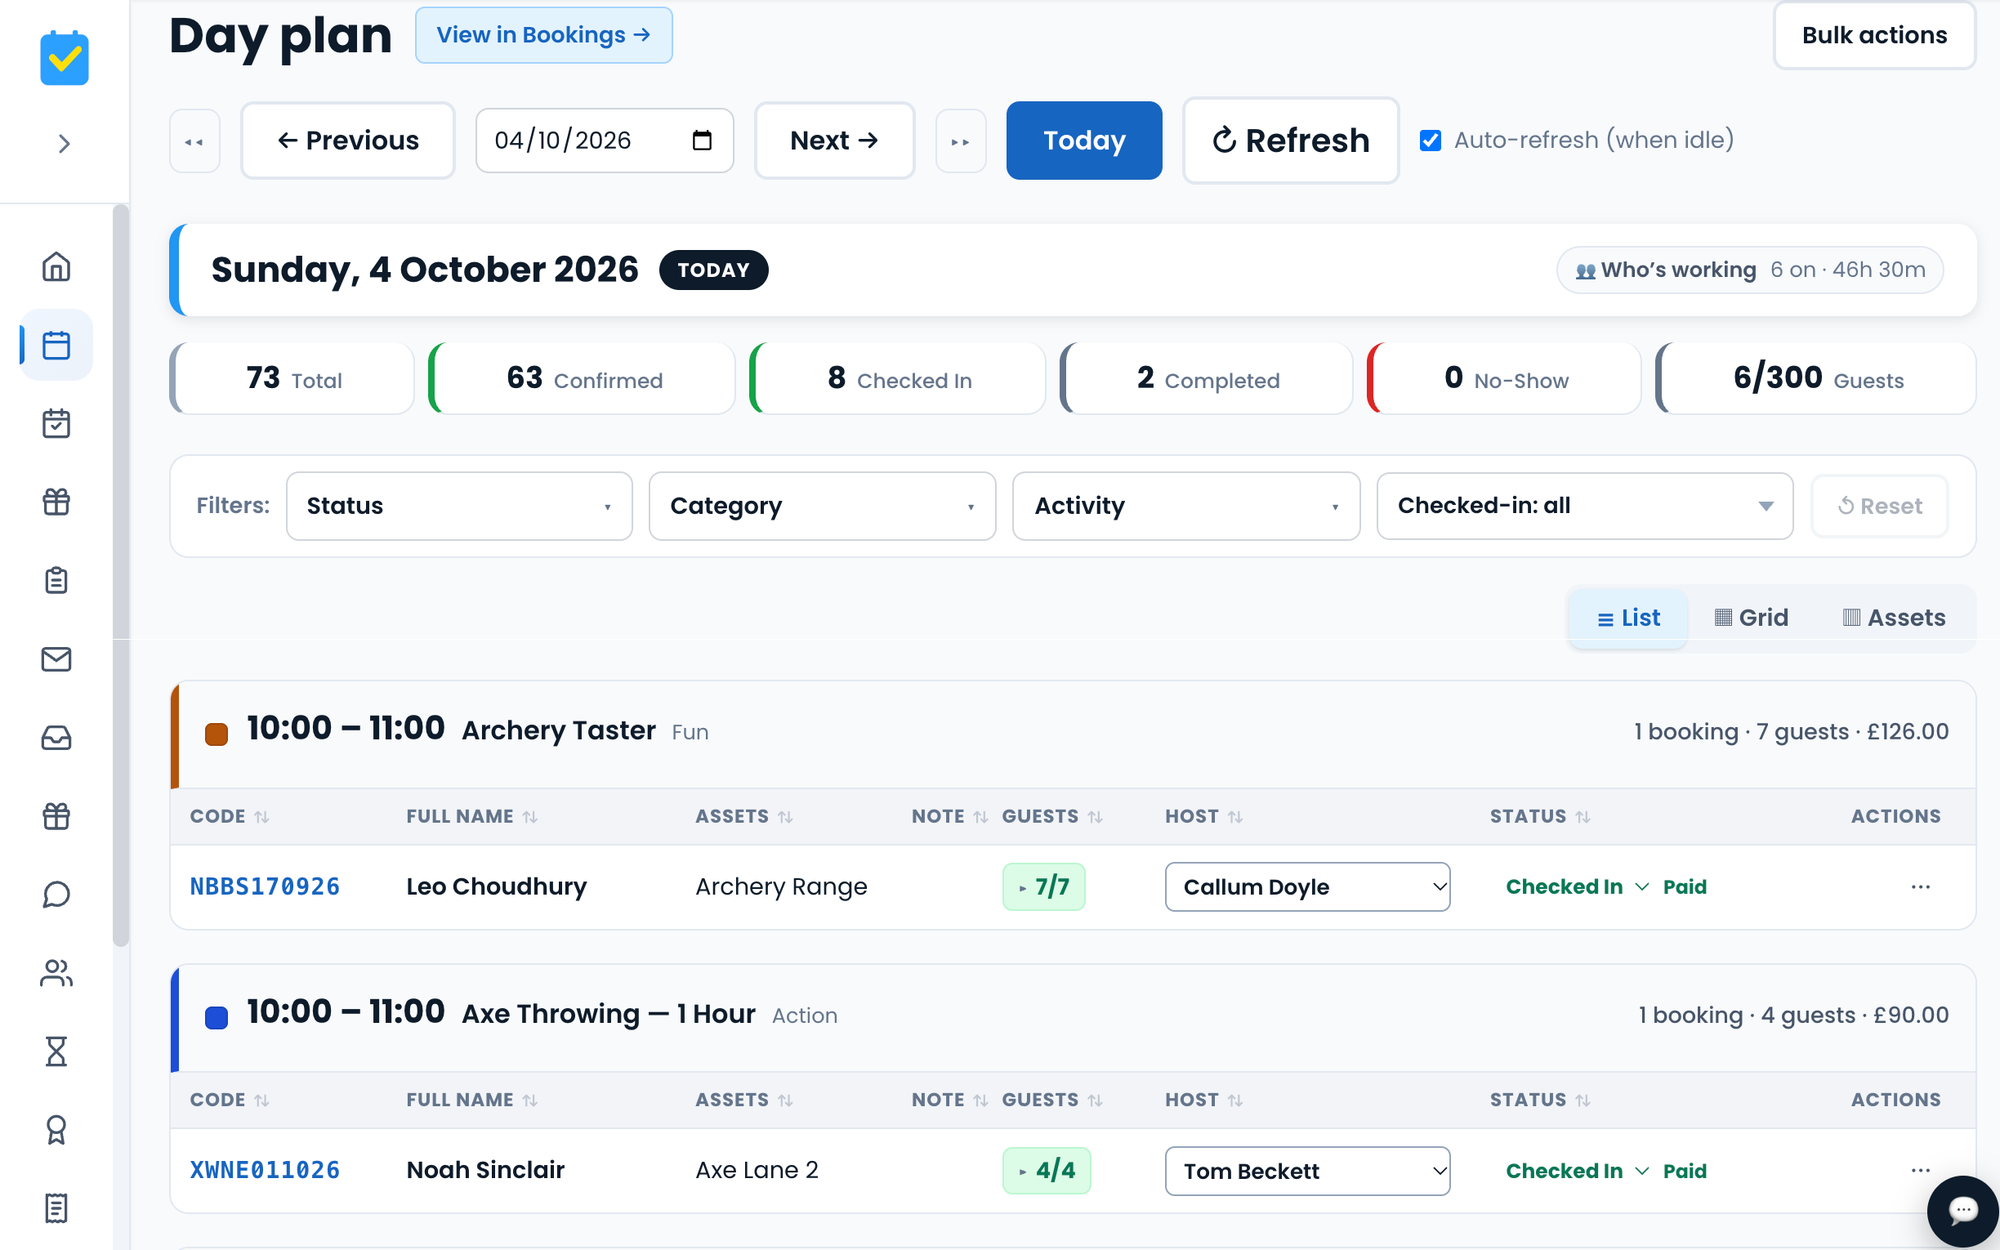Image resolution: width=2000 pixels, height=1250 pixels.
Task: Open booking code NBBS170926
Action: pyautogui.click(x=265, y=887)
